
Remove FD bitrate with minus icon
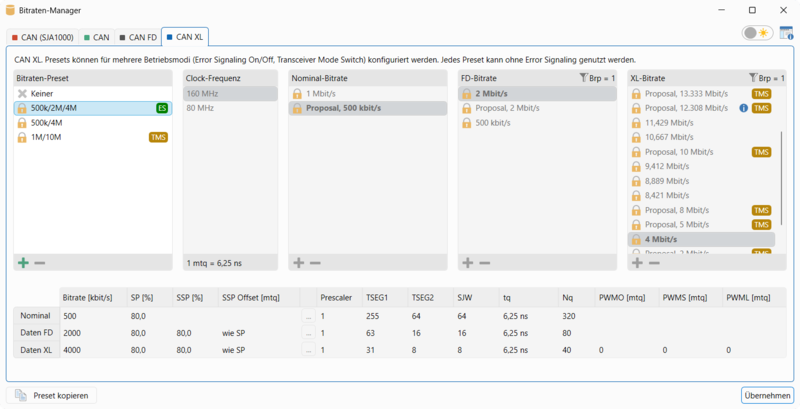[x=485, y=263]
